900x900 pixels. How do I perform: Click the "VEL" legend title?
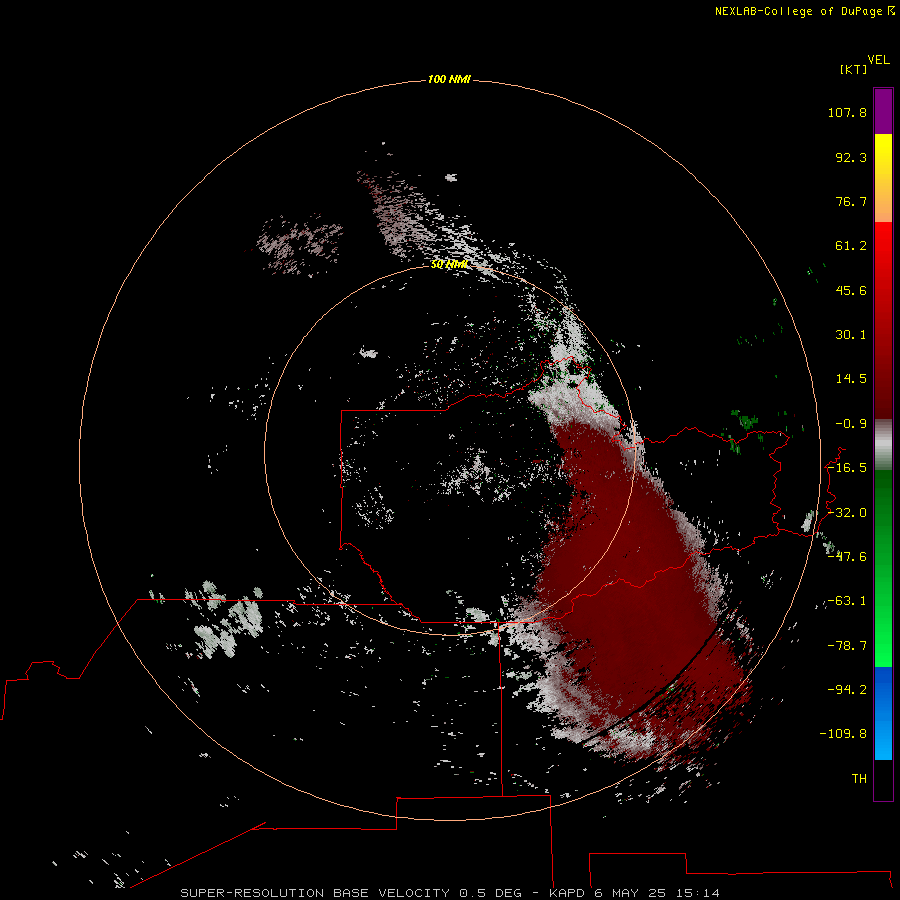(x=878, y=60)
